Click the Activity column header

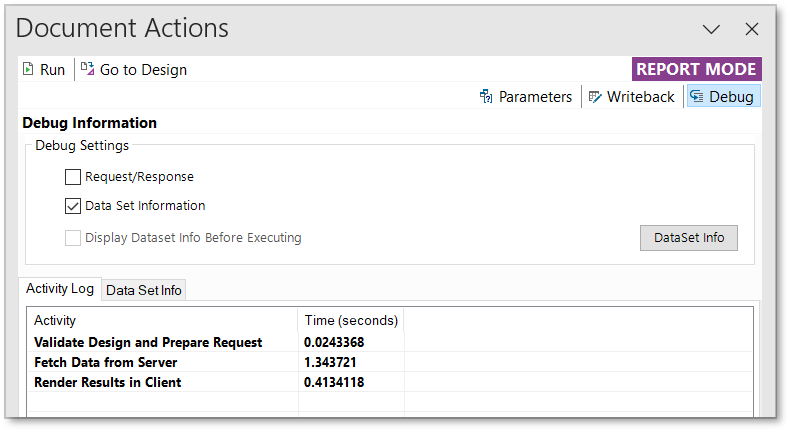coord(55,321)
